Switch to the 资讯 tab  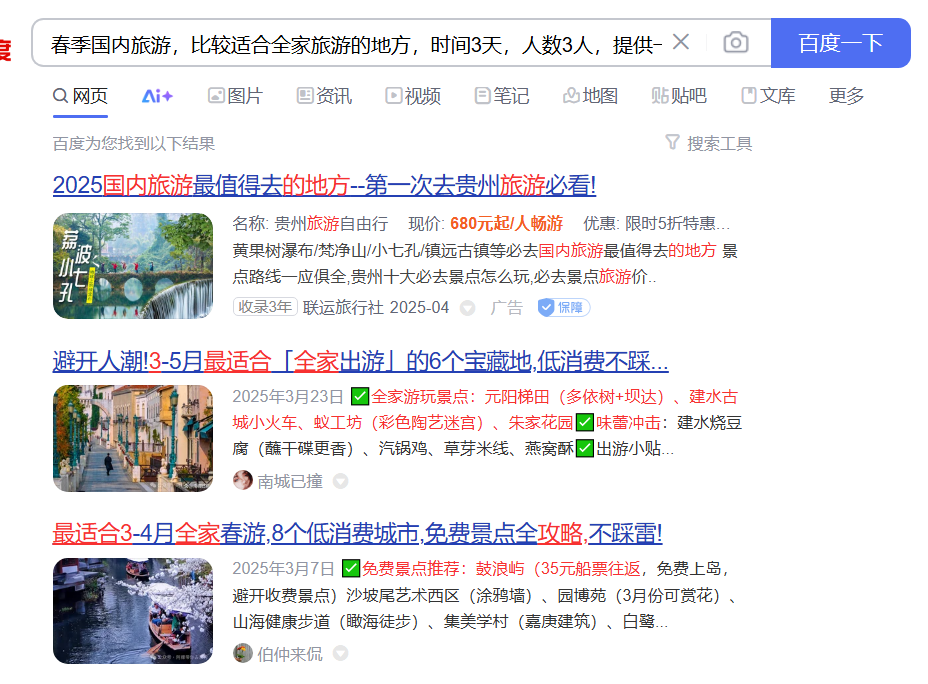(x=324, y=96)
